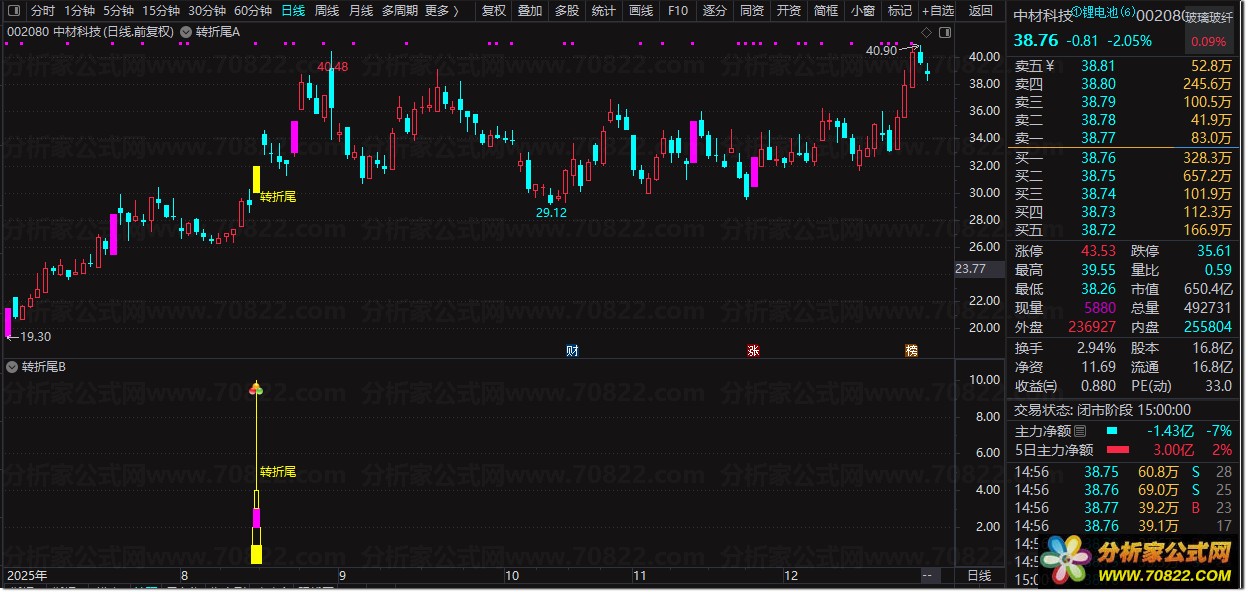This screenshot has height=592, width=1248.
Task: Switch to 1分钟 period
Action: click(80, 11)
